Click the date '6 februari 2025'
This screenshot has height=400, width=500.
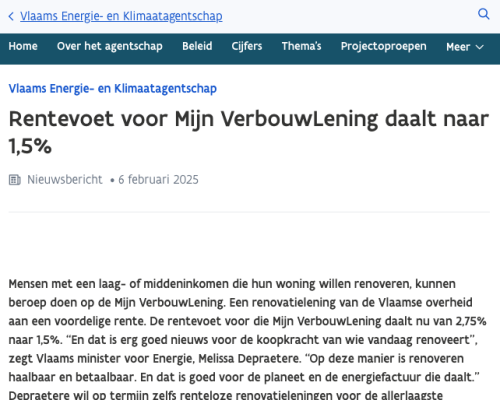[158, 180]
